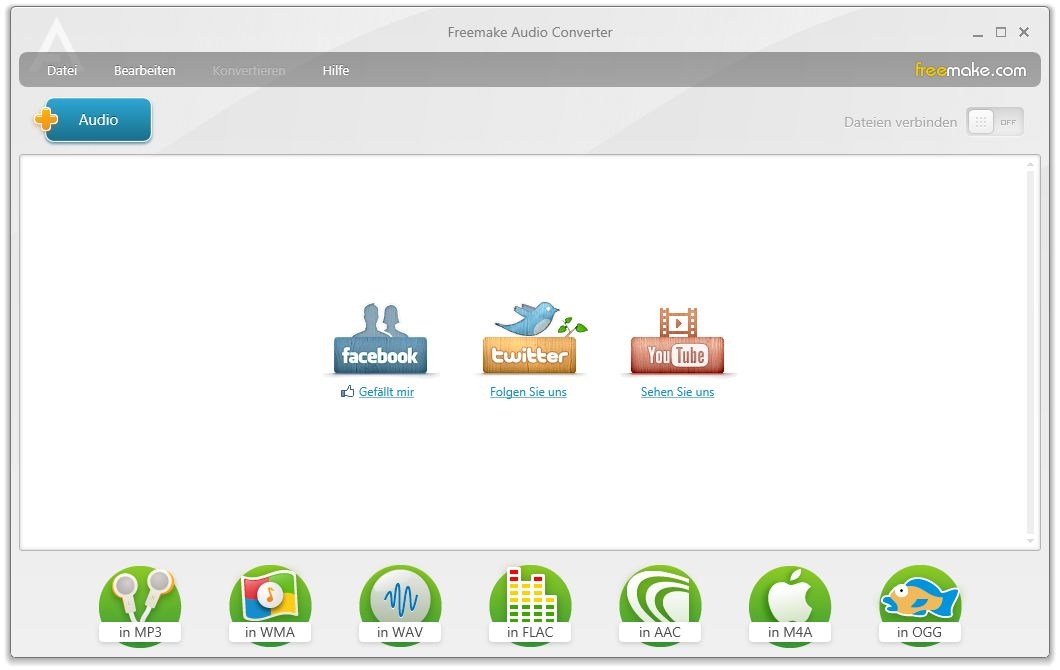
Task: Select the in AAC conversion icon
Action: pyautogui.click(x=660, y=606)
